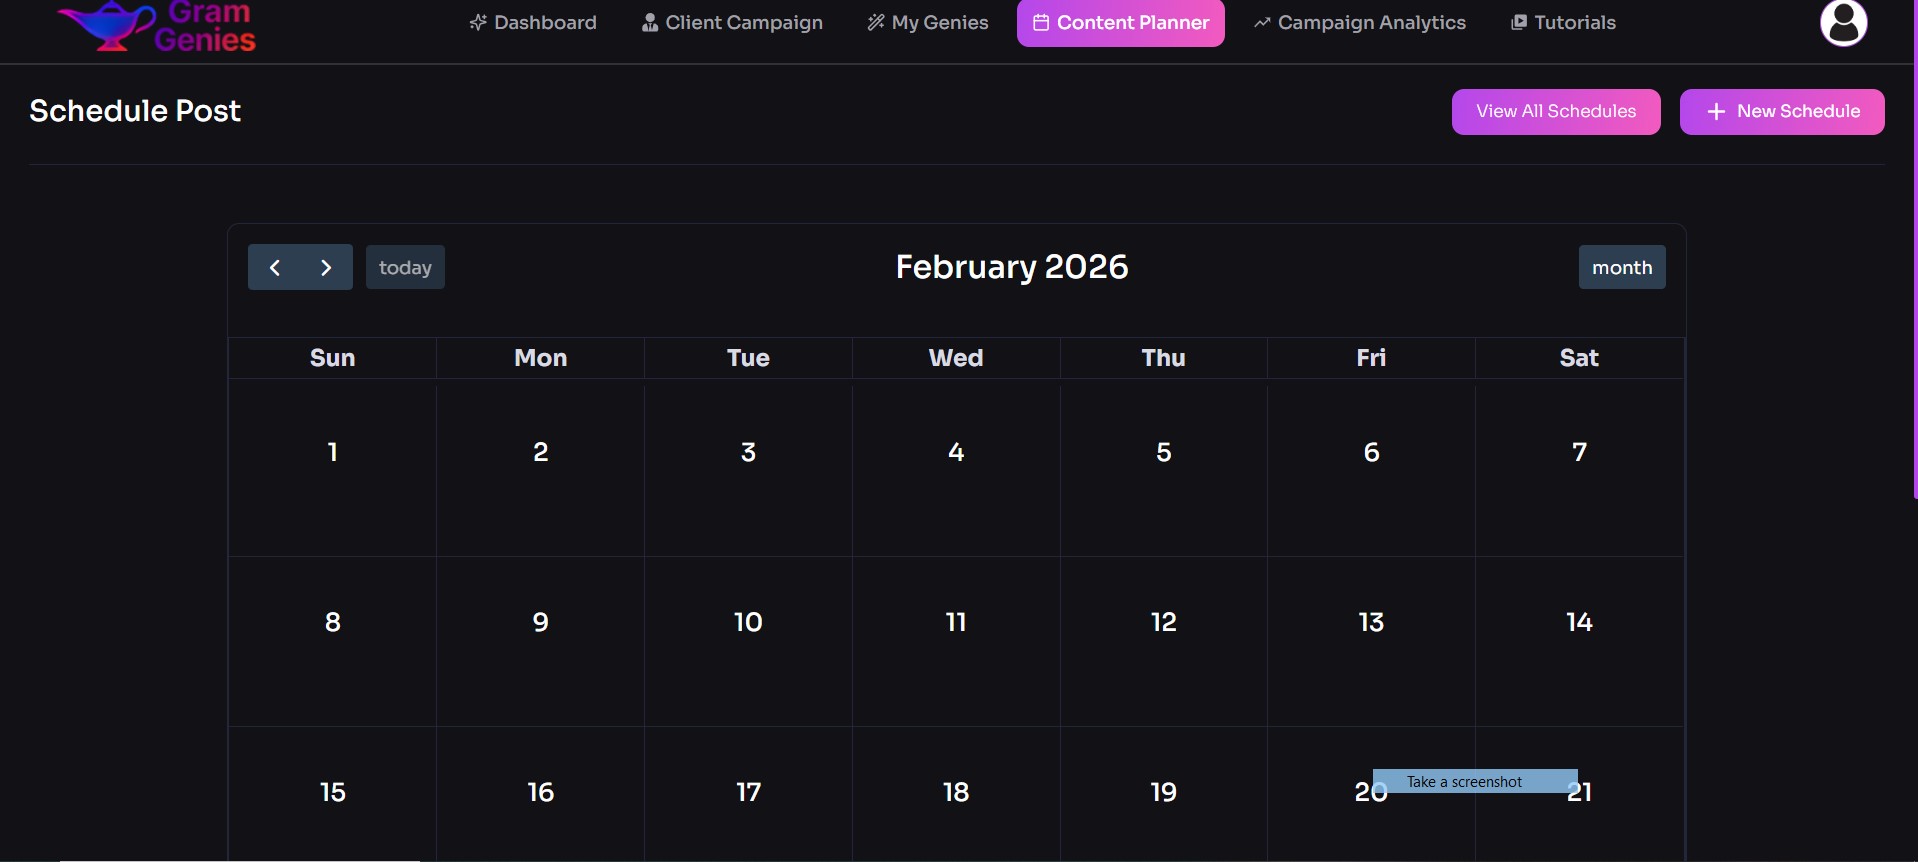Viewport: 1918px width, 862px height.
Task: Pick day 7 in calendar
Action: click(1579, 468)
